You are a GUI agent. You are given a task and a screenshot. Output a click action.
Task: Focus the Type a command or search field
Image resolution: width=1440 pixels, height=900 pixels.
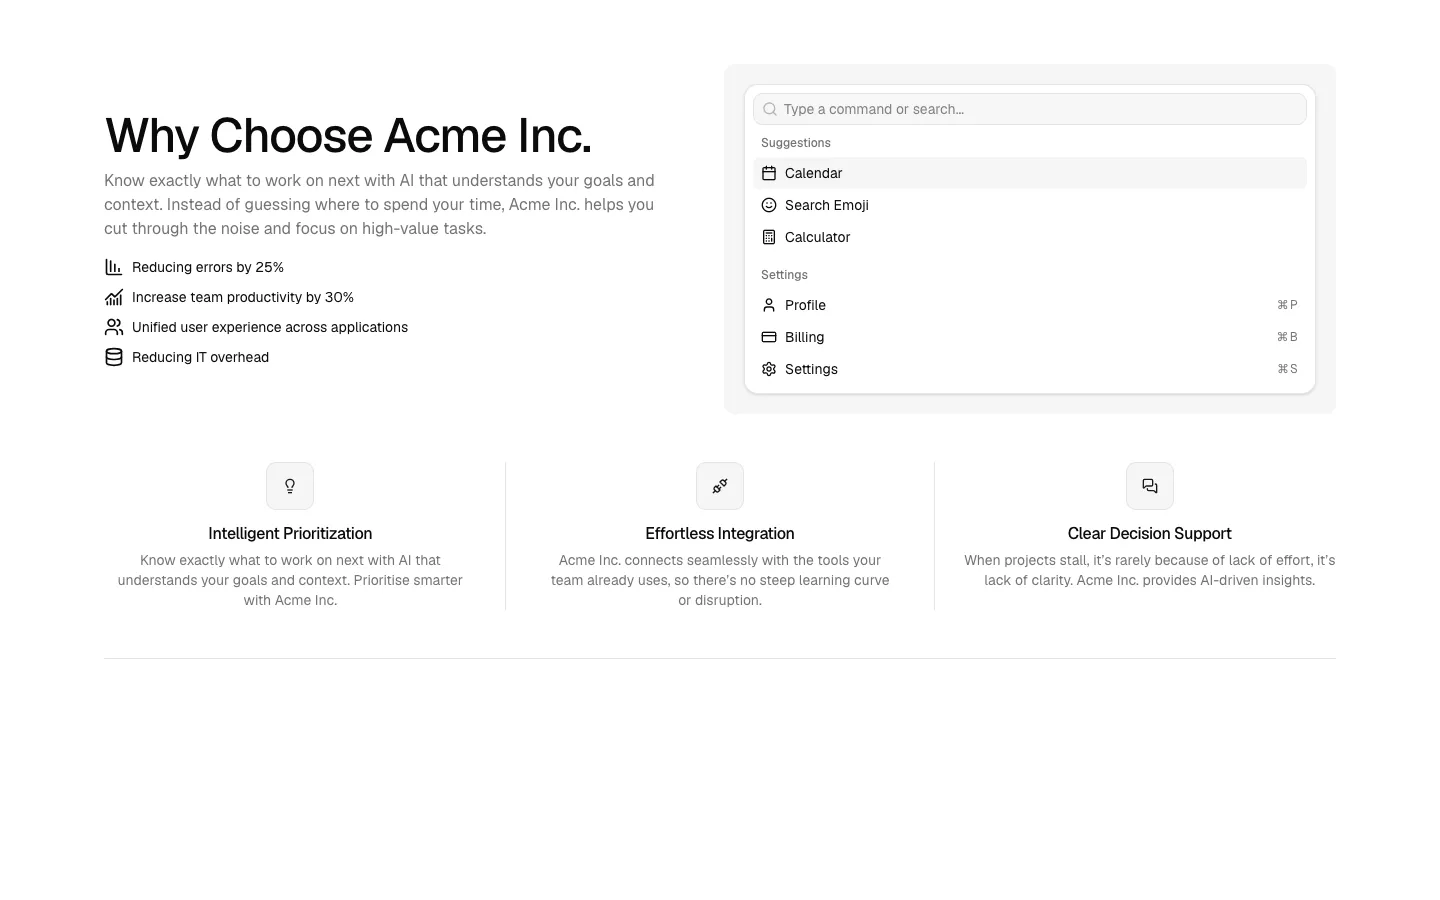(x=1030, y=109)
